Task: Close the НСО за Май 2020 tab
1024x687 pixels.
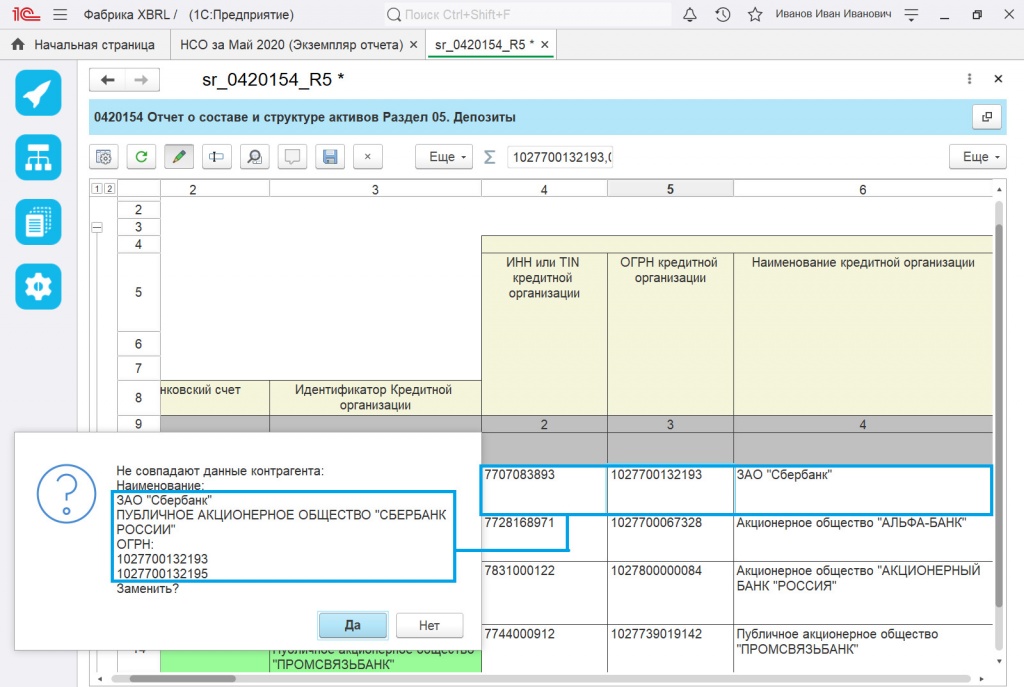Action: [413, 44]
